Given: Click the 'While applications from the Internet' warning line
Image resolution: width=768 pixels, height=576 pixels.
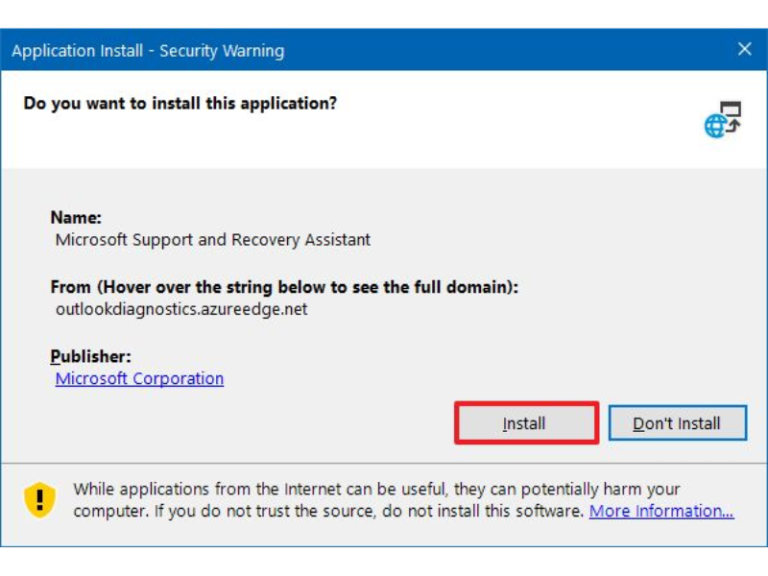Looking at the screenshot, I should [376, 489].
